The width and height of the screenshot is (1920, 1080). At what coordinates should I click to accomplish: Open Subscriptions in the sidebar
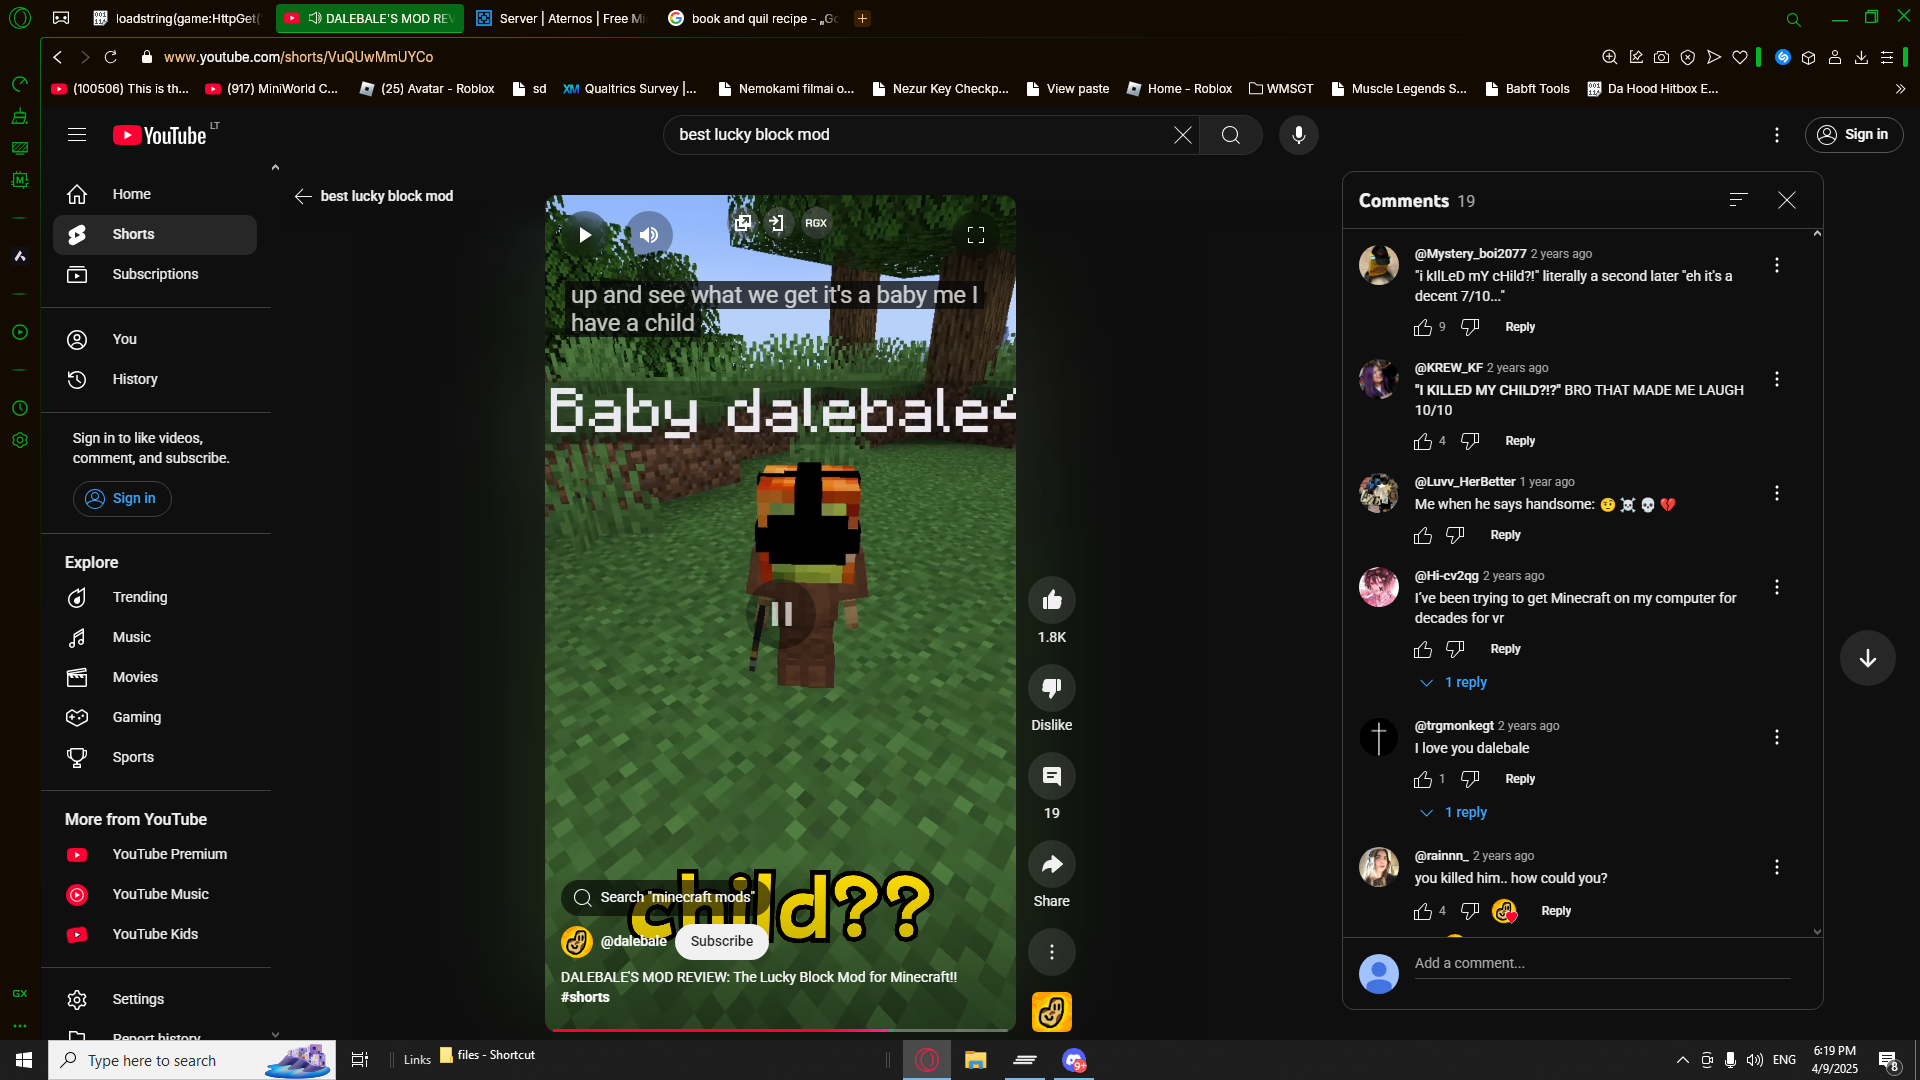click(x=155, y=274)
